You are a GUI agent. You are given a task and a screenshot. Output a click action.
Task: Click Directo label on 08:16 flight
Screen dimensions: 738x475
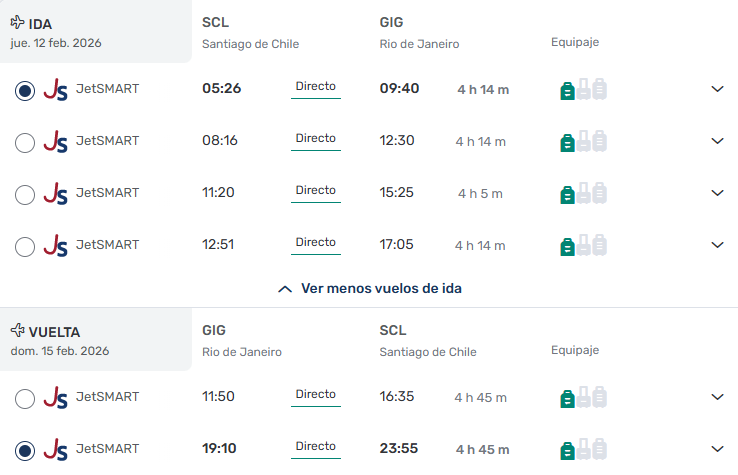[x=316, y=138]
